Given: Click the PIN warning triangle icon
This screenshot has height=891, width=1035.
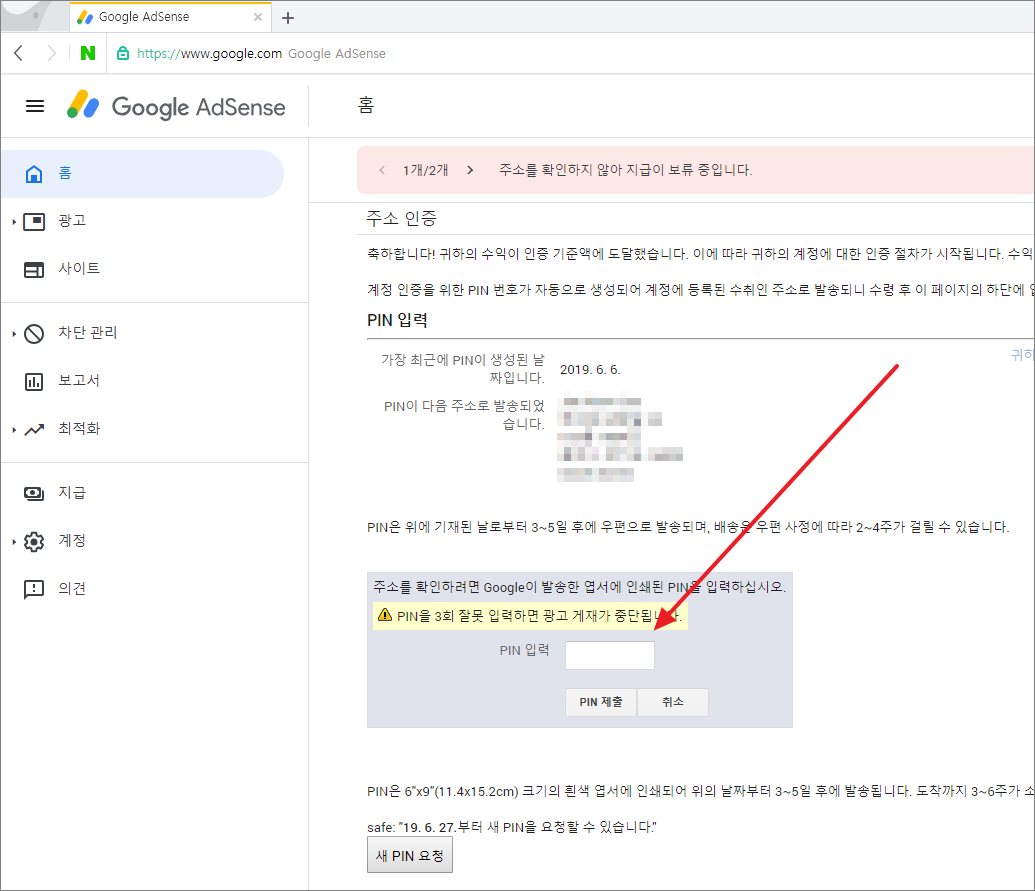Looking at the screenshot, I should [385, 615].
